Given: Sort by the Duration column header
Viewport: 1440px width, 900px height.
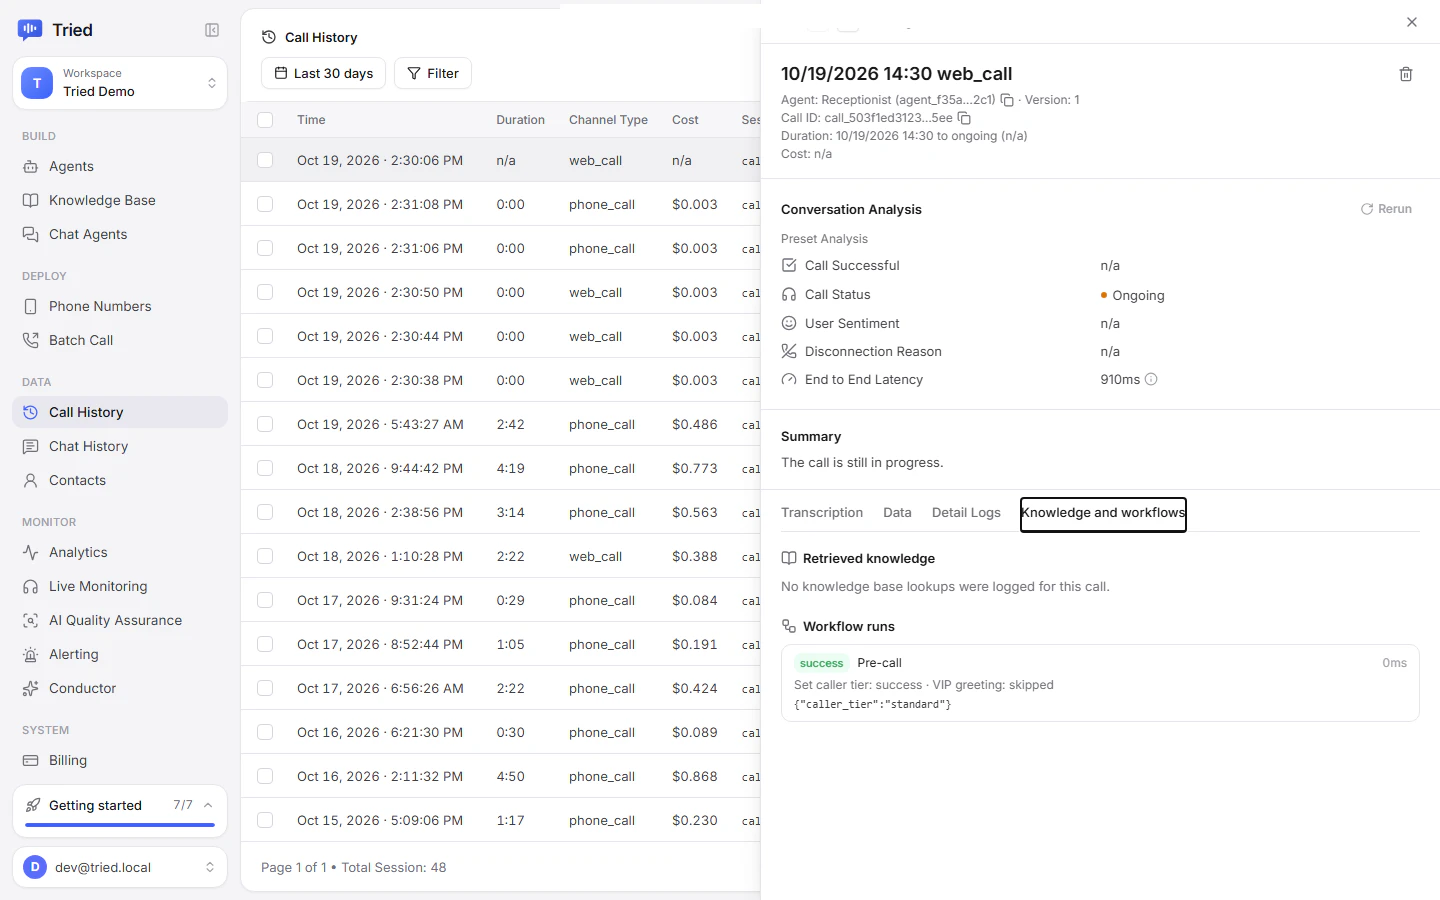Looking at the screenshot, I should pyautogui.click(x=520, y=120).
